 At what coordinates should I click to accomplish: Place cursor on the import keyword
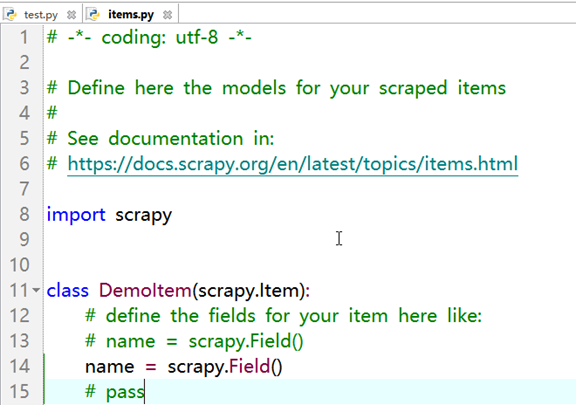coord(76,214)
